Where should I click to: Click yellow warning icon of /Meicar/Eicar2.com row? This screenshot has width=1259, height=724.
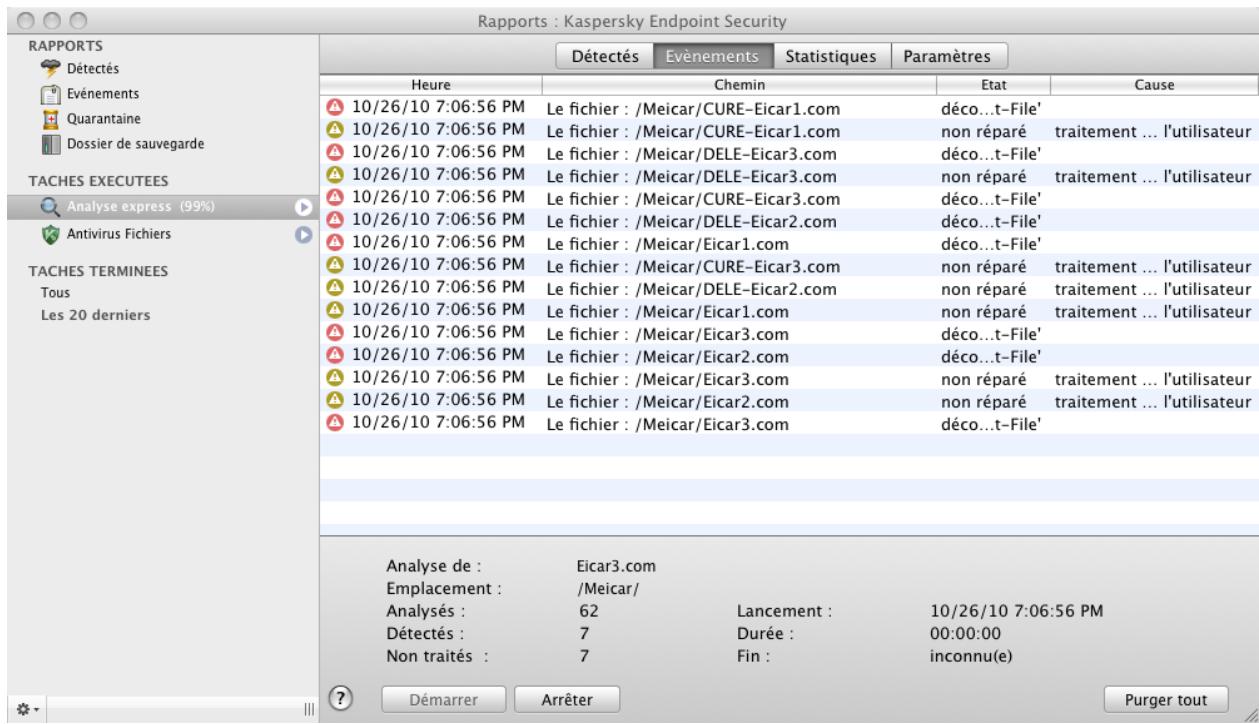tap(333, 399)
